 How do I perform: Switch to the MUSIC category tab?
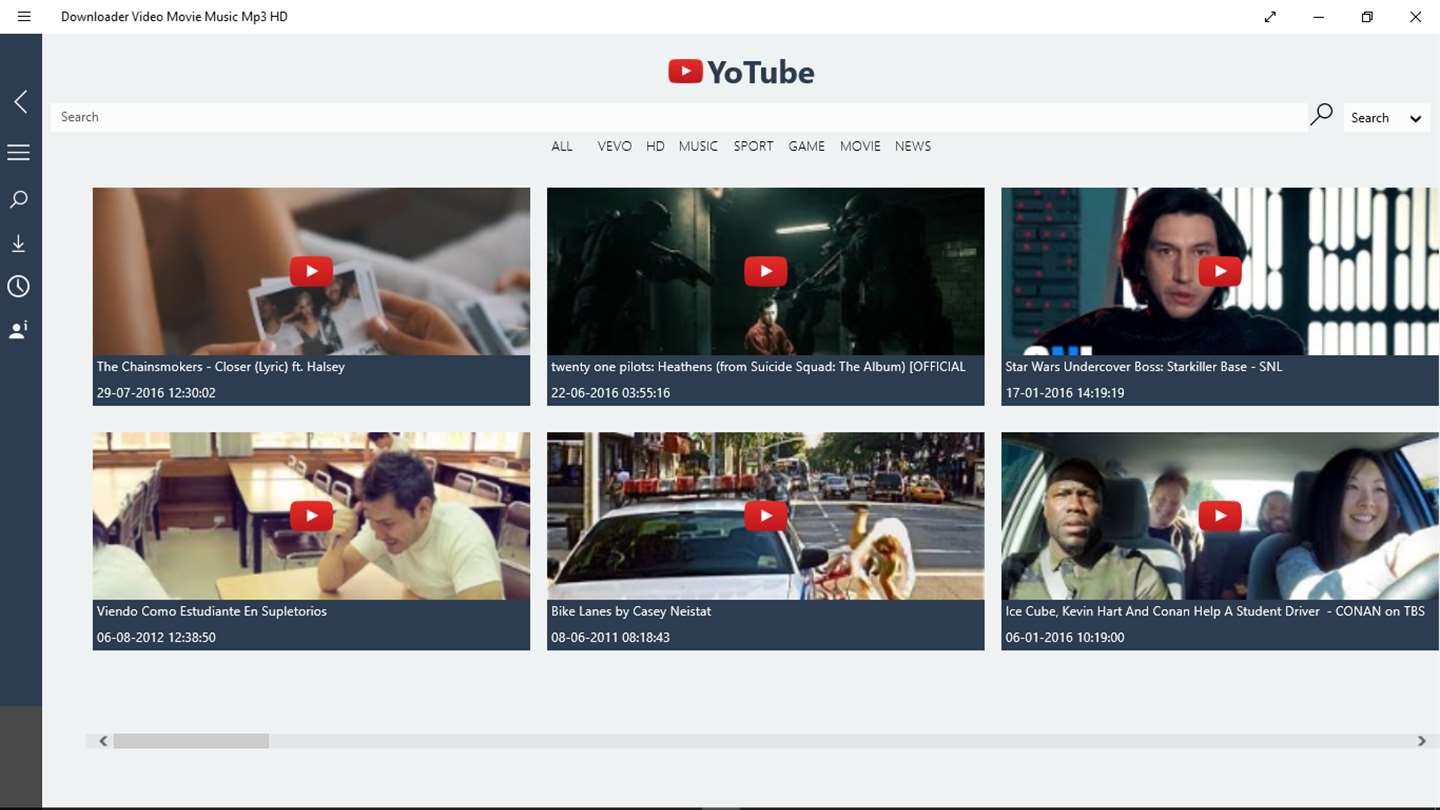pos(698,146)
